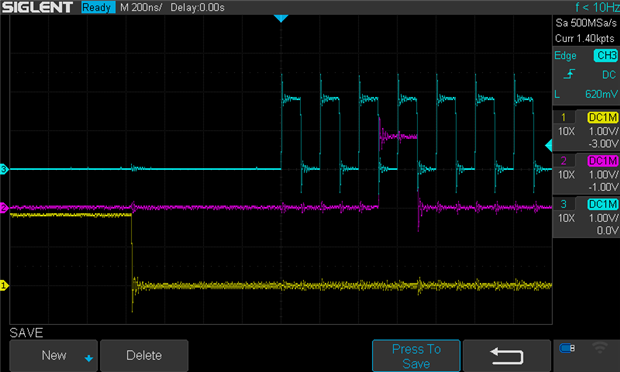Click the trigger level arrow on right edge
Image resolution: width=620 pixels, height=372 pixels.
click(548, 145)
